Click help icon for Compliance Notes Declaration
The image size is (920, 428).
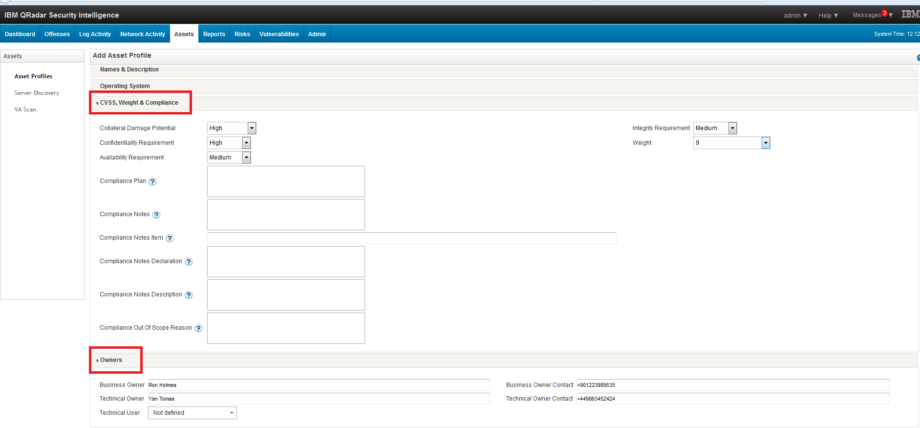[x=188, y=261]
